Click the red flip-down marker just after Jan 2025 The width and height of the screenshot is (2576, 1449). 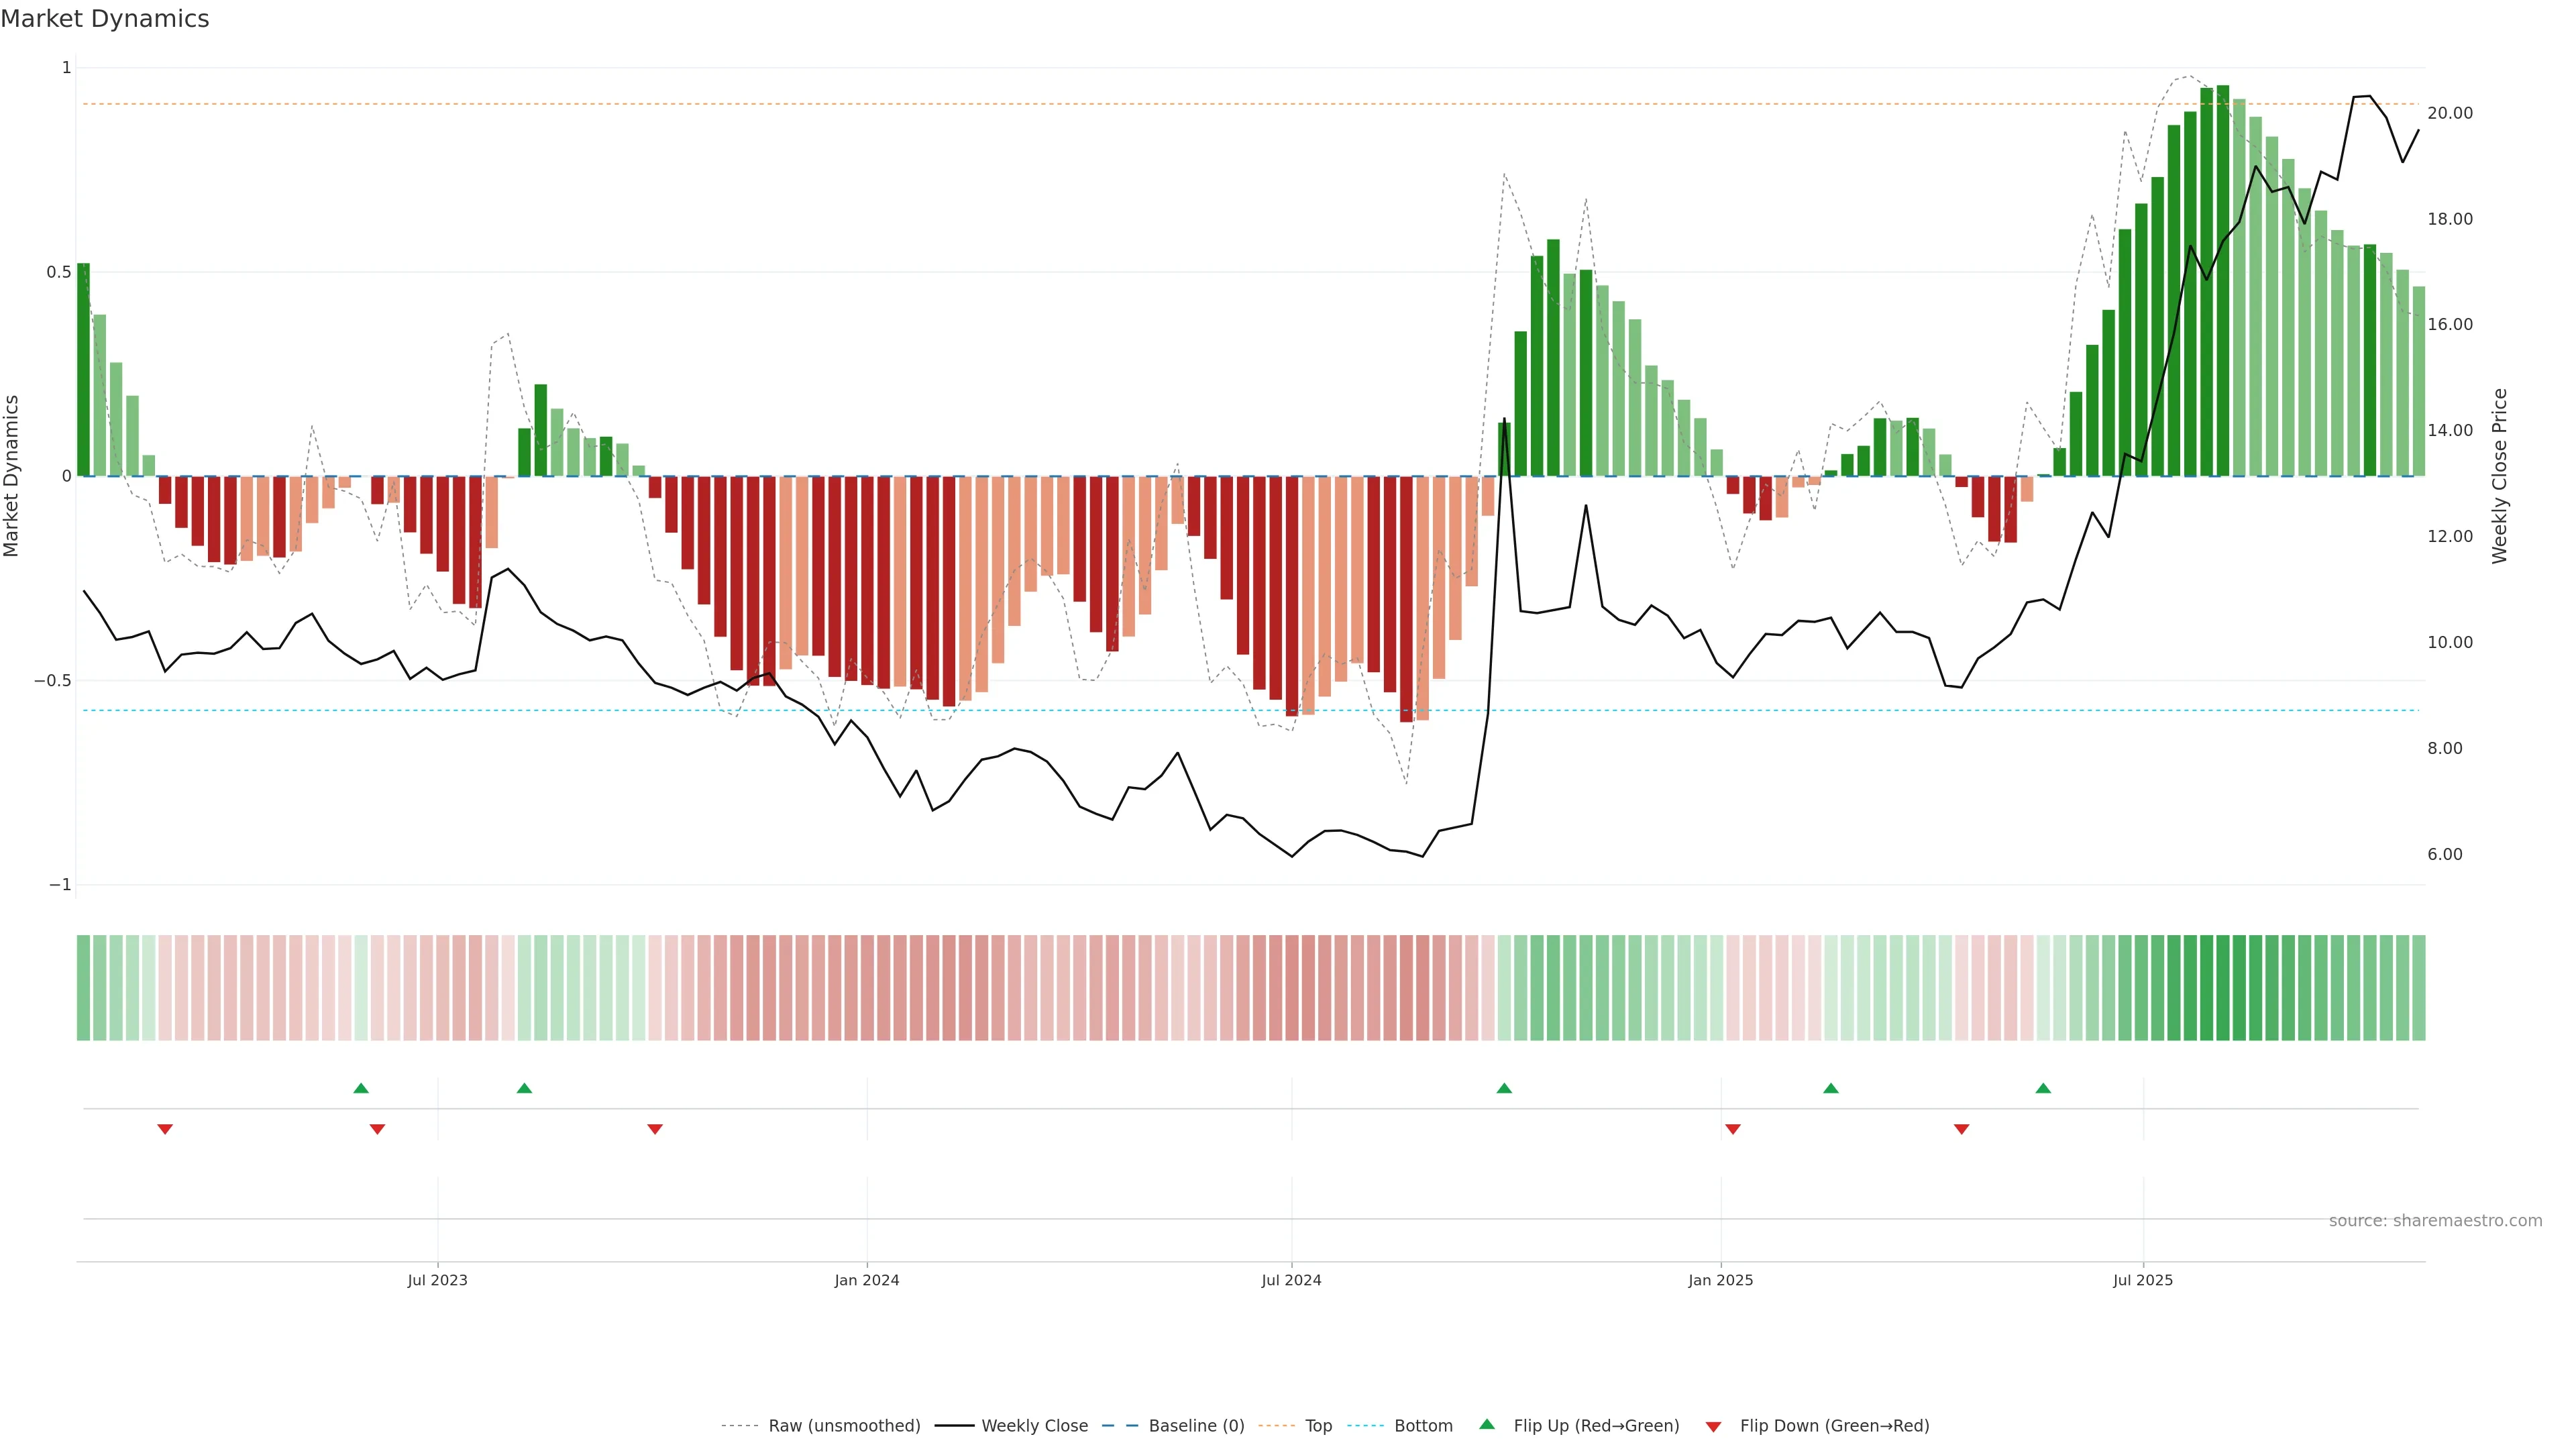pos(1733,1129)
